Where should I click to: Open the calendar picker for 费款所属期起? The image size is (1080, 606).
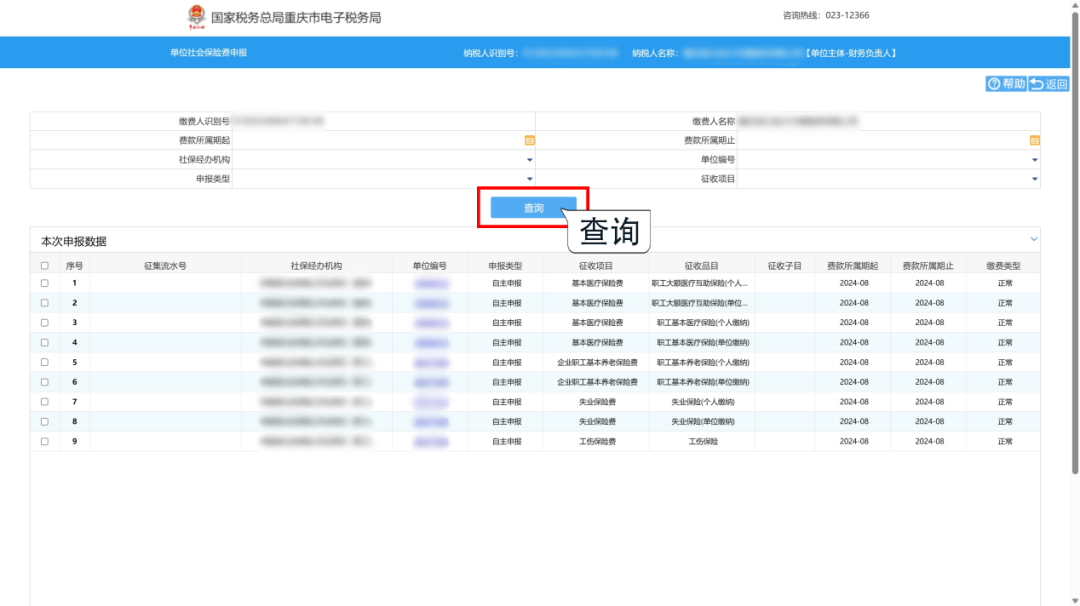pyautogui.click(x=529, y=141)
